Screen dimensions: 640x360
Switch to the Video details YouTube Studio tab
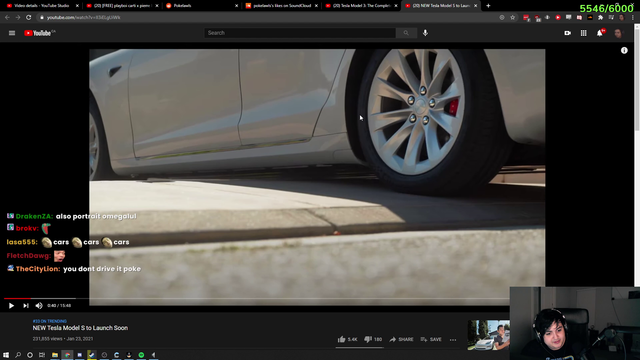pyautogui.click(x=42, y=6)
